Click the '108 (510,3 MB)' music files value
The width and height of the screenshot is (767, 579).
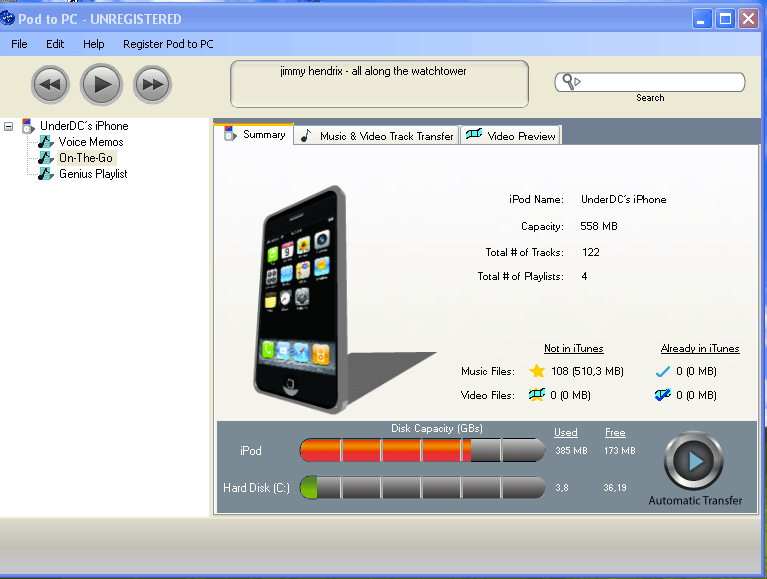coord(587,371)
